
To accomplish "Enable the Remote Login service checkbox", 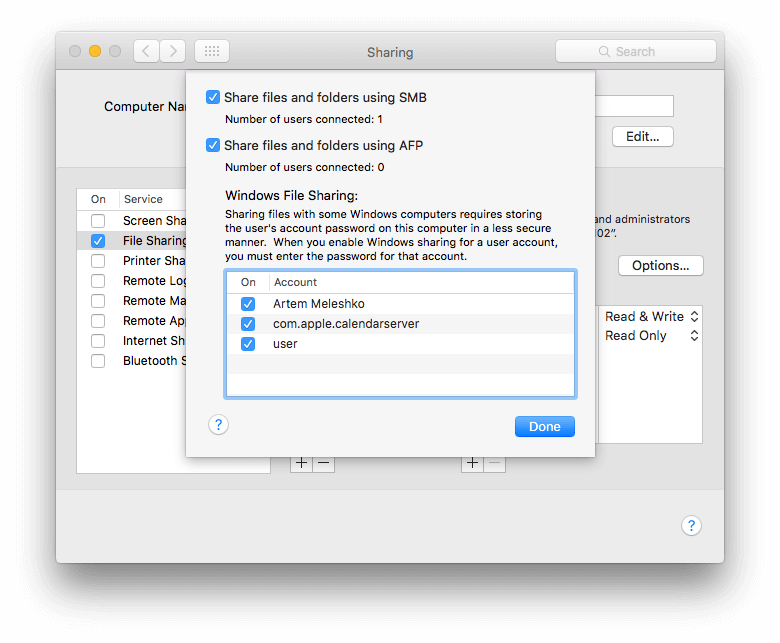I will coord(98,281).
